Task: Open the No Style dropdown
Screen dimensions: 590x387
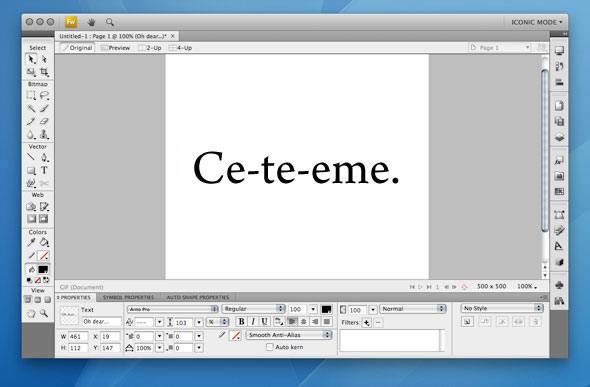Action: 502,308
